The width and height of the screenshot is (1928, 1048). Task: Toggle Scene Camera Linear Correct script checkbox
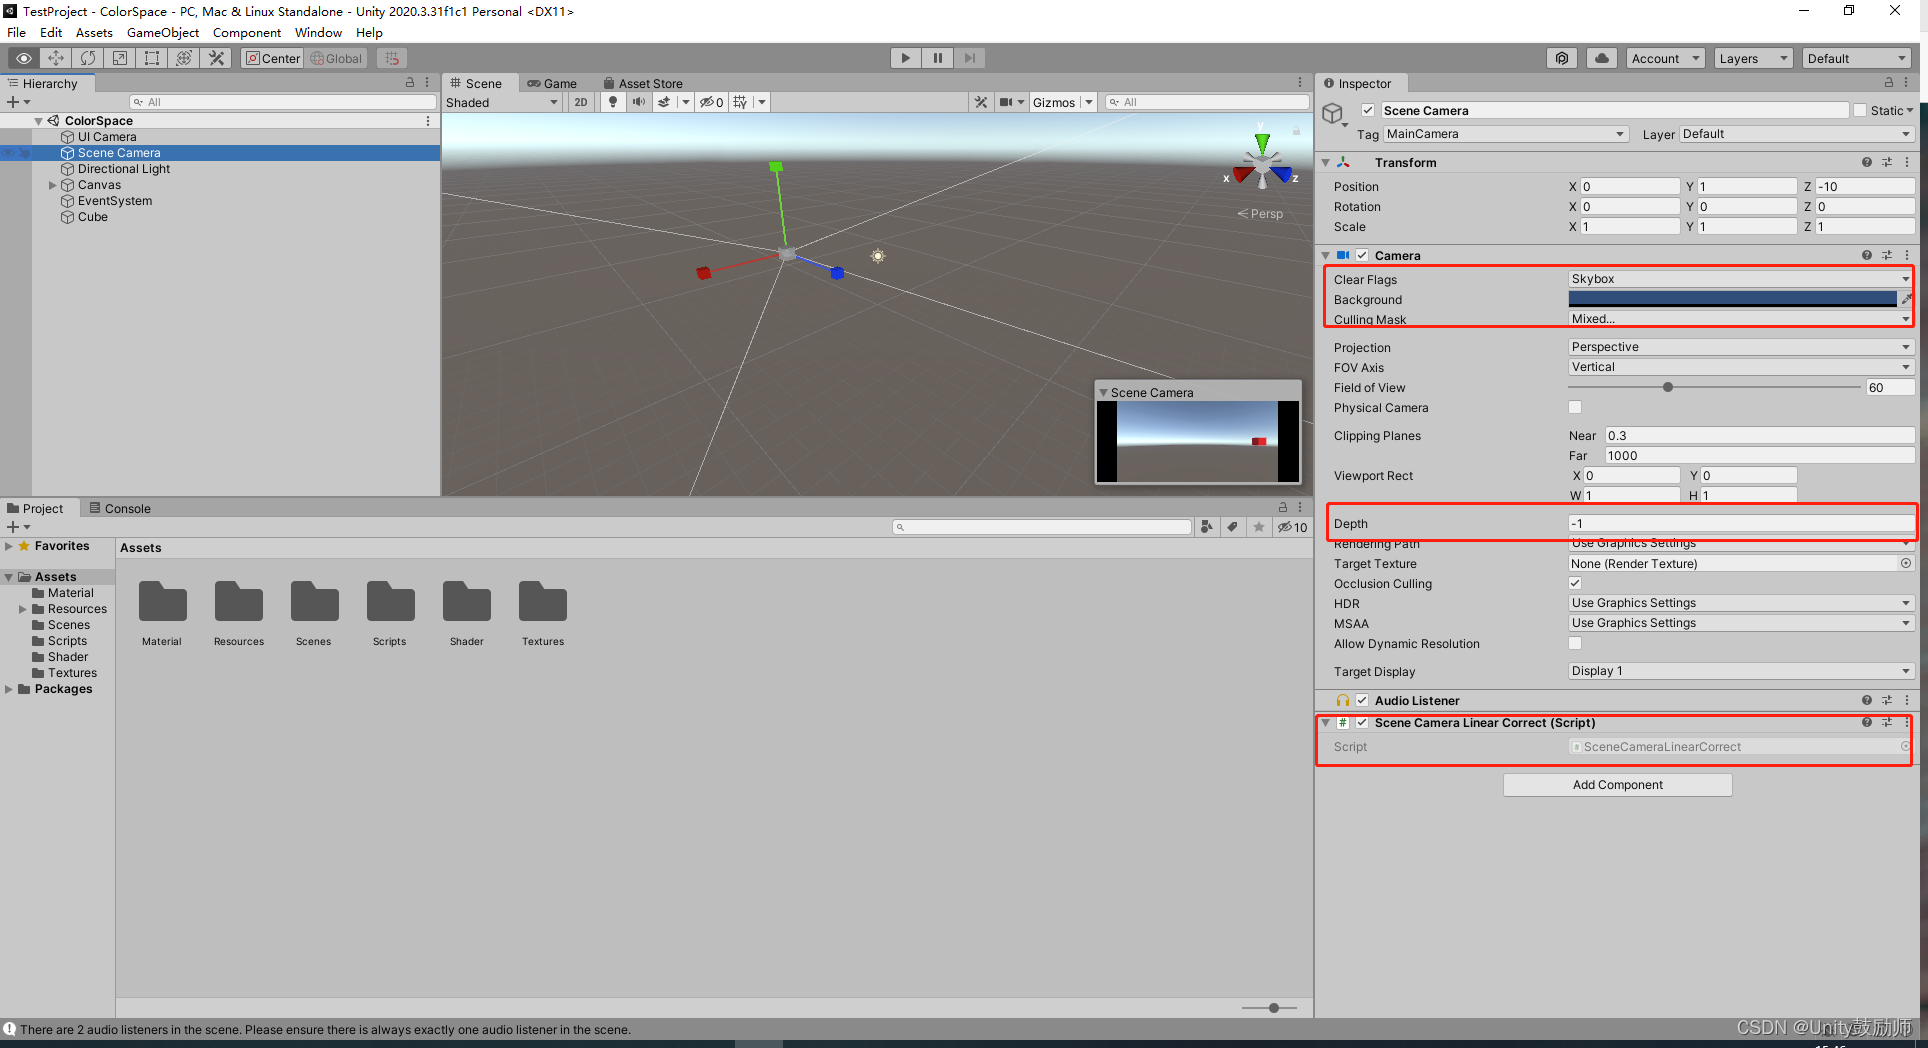[1362, 722]
